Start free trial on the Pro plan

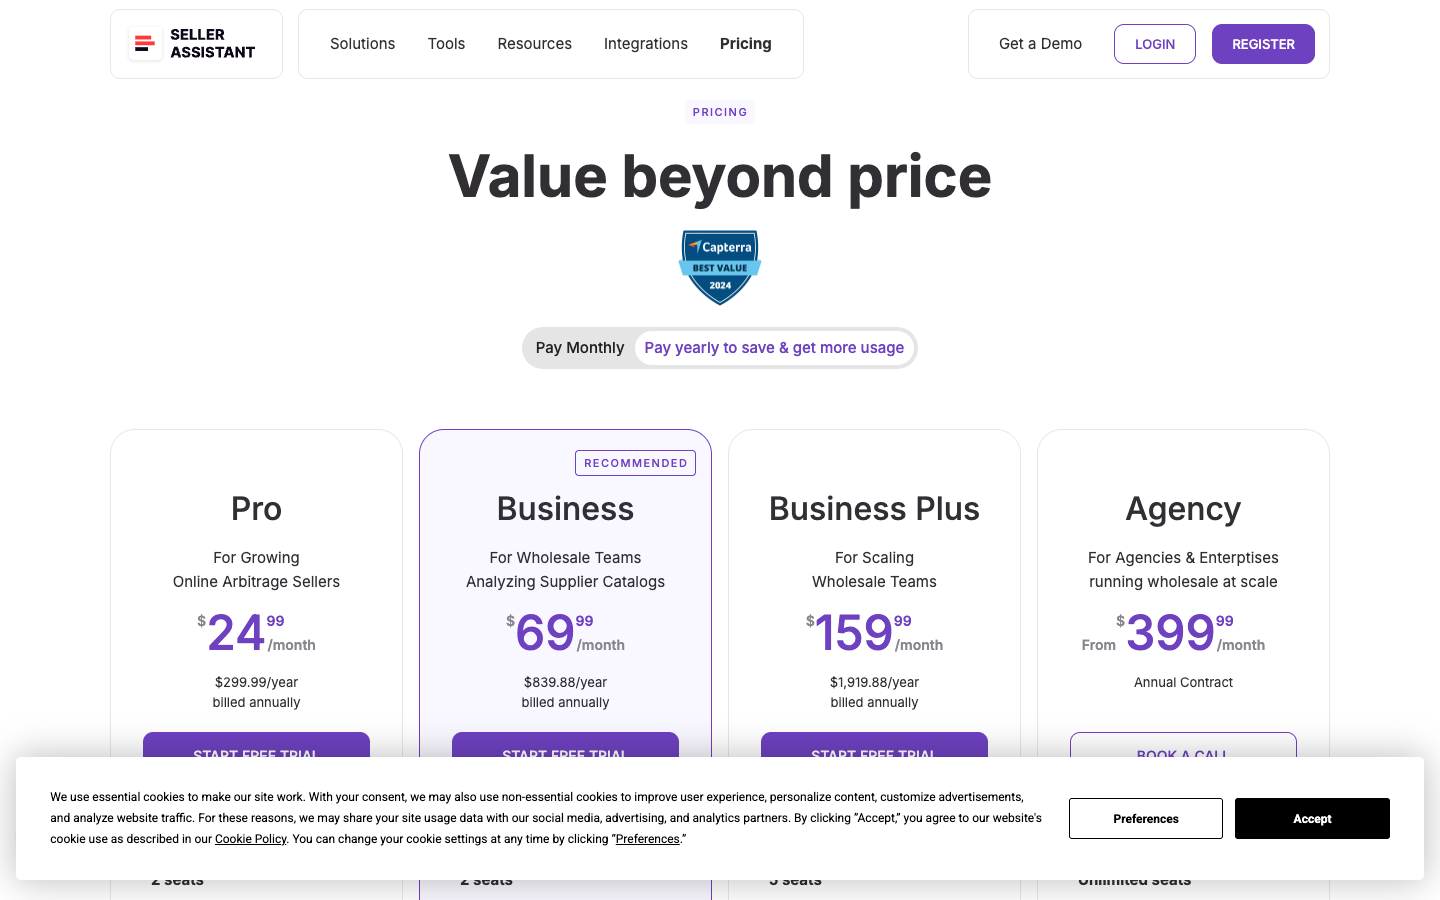coord(256,750)
